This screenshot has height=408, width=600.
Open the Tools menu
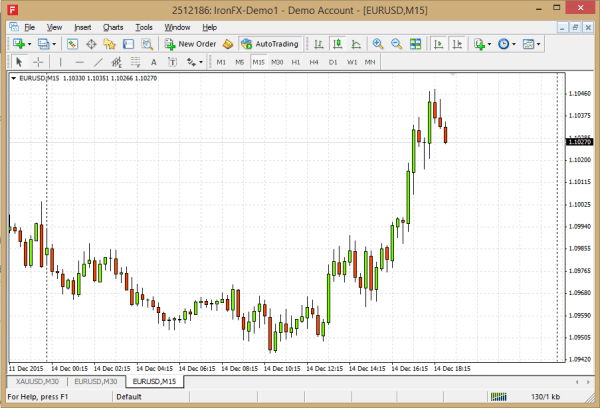pos(144,27)
